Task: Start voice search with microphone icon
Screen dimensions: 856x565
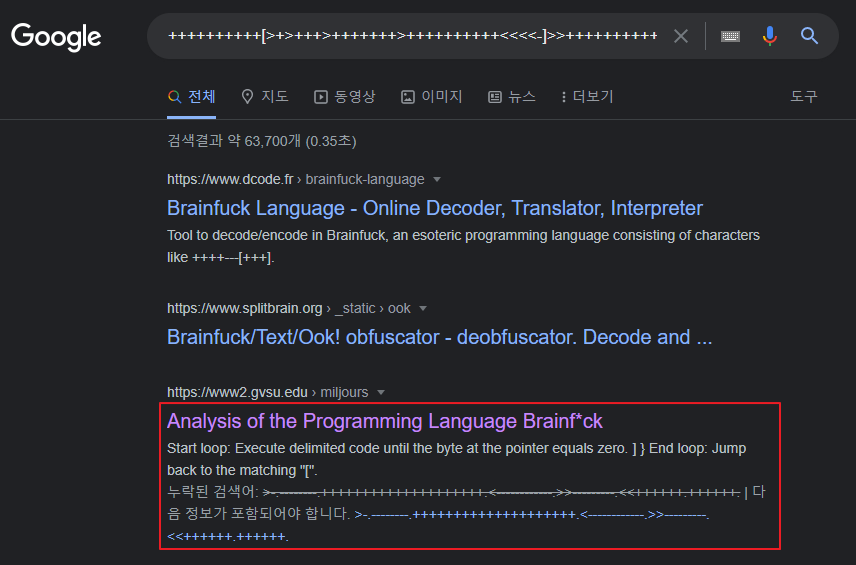Action: pos(770,36)
